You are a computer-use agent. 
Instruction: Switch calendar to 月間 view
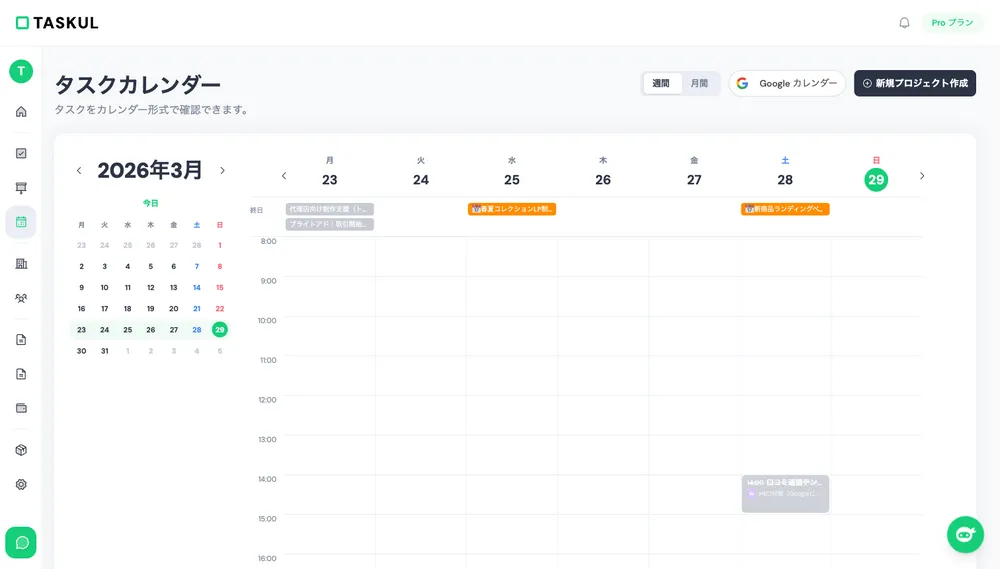coord(699,84)
